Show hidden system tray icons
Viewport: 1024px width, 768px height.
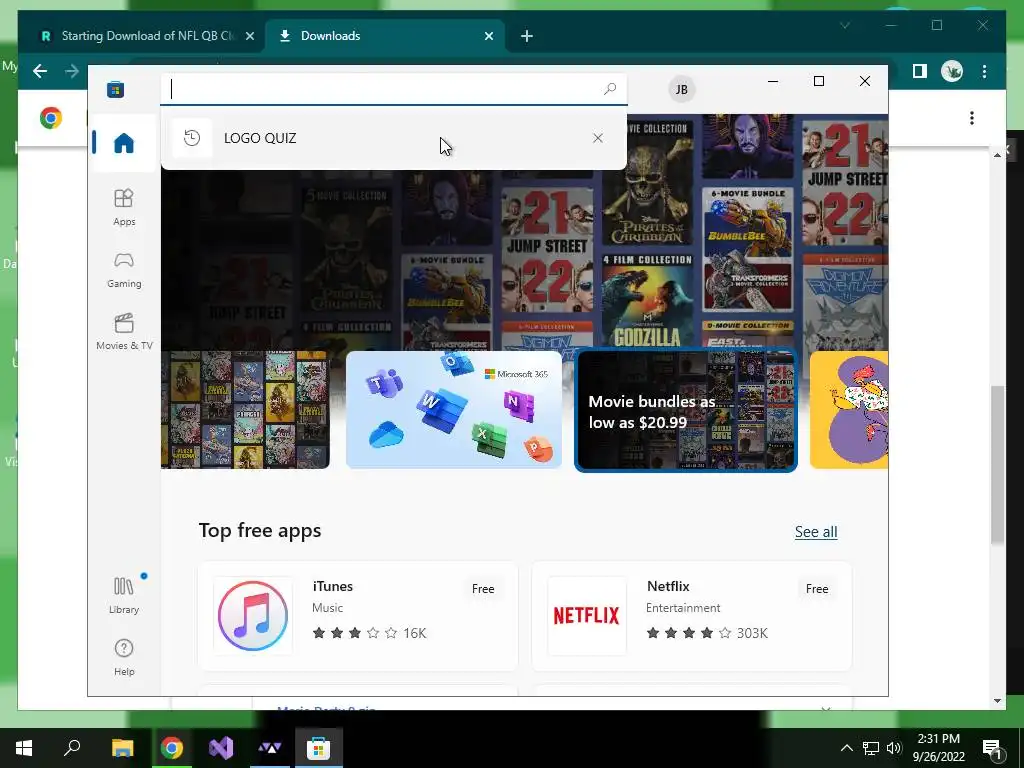(846, 748)
